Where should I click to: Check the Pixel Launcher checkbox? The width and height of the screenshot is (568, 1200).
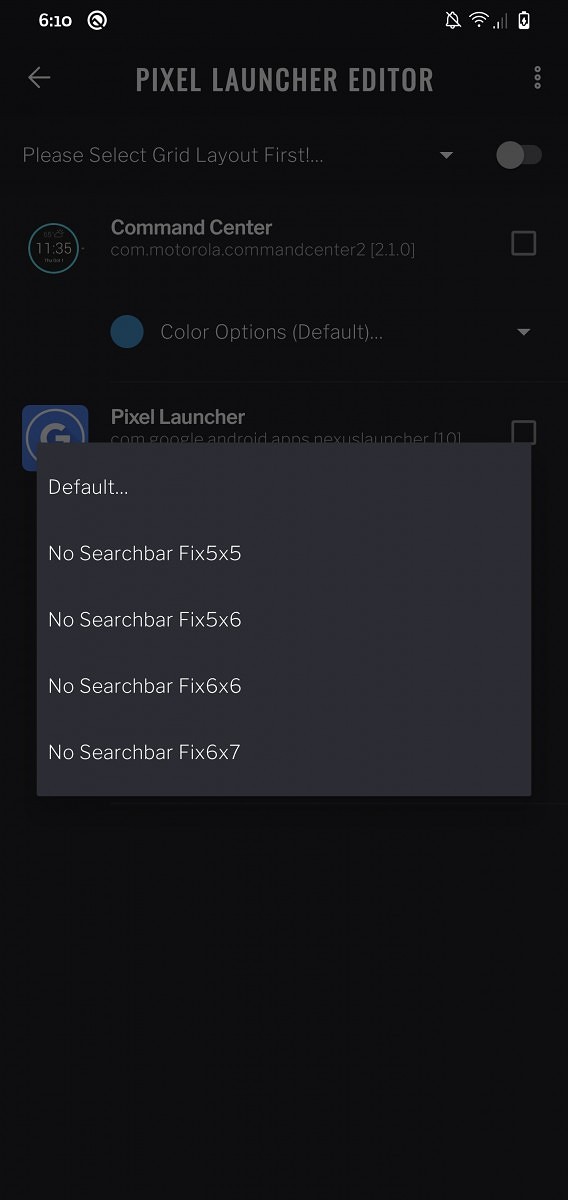(523, 432)
